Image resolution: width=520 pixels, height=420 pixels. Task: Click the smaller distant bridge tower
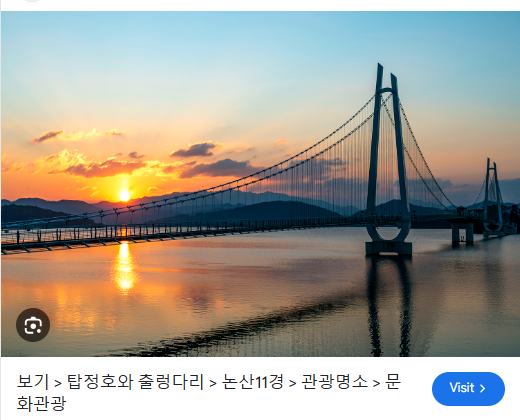(493, 197)
